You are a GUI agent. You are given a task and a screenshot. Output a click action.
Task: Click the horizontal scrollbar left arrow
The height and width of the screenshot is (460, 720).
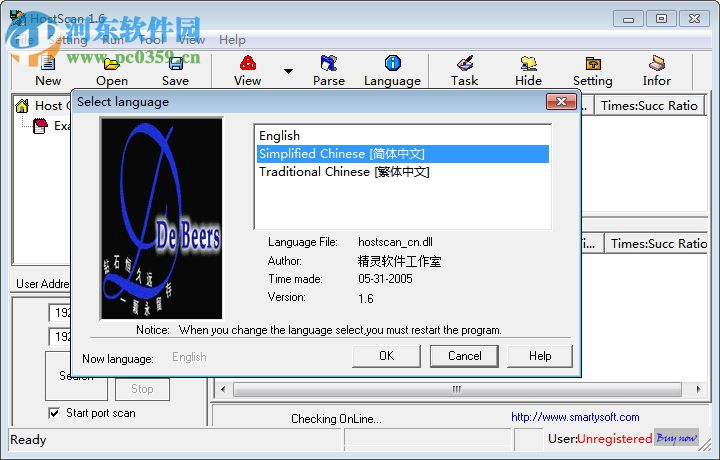[x=223, y=389]
